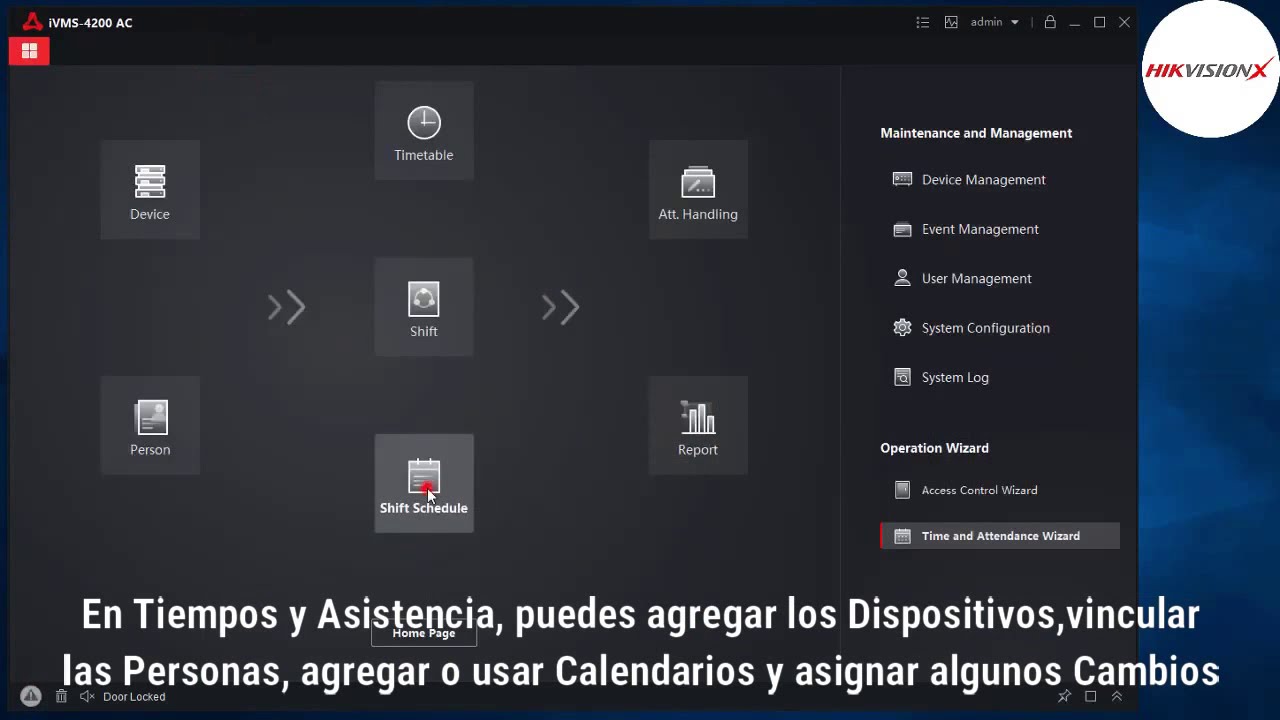Click the restore window icon in status bar
This screenshot has height=720, width=1280.
point(1091,696)
